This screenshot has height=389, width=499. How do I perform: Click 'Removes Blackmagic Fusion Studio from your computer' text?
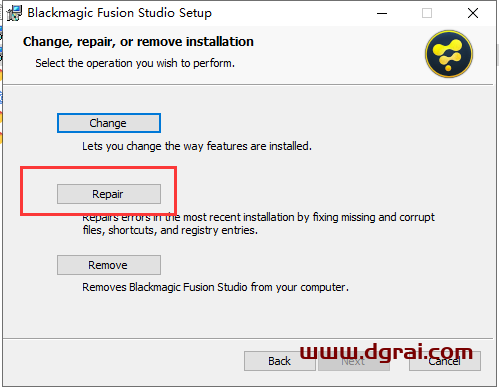[215, 287]
